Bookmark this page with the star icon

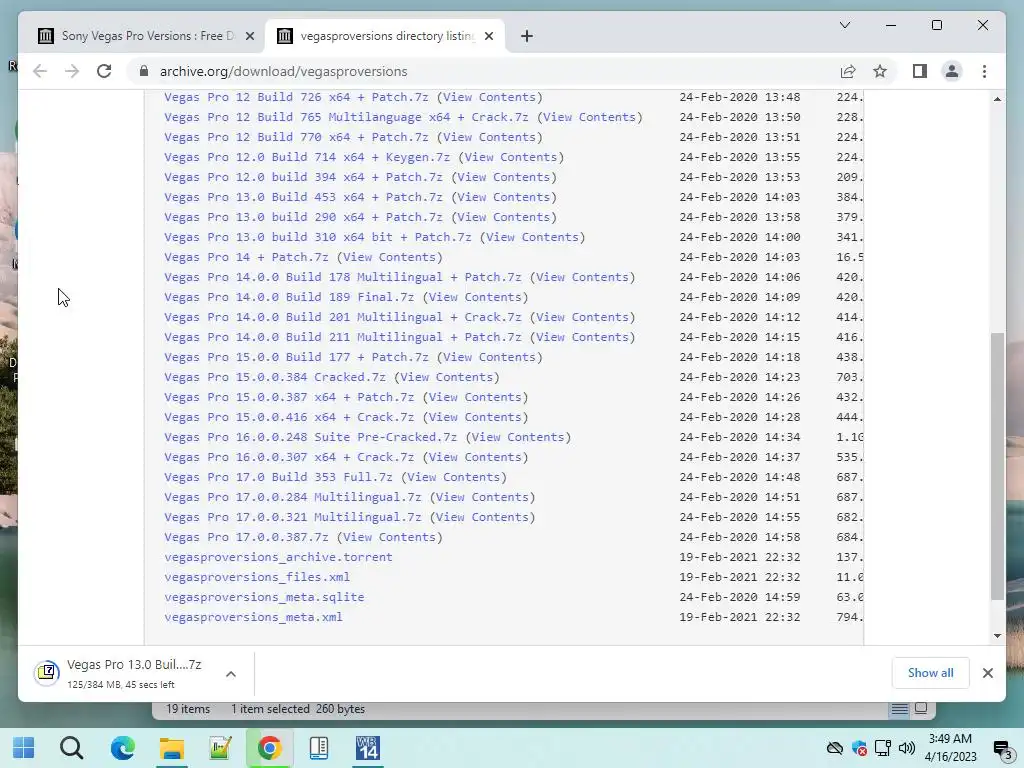880,71
